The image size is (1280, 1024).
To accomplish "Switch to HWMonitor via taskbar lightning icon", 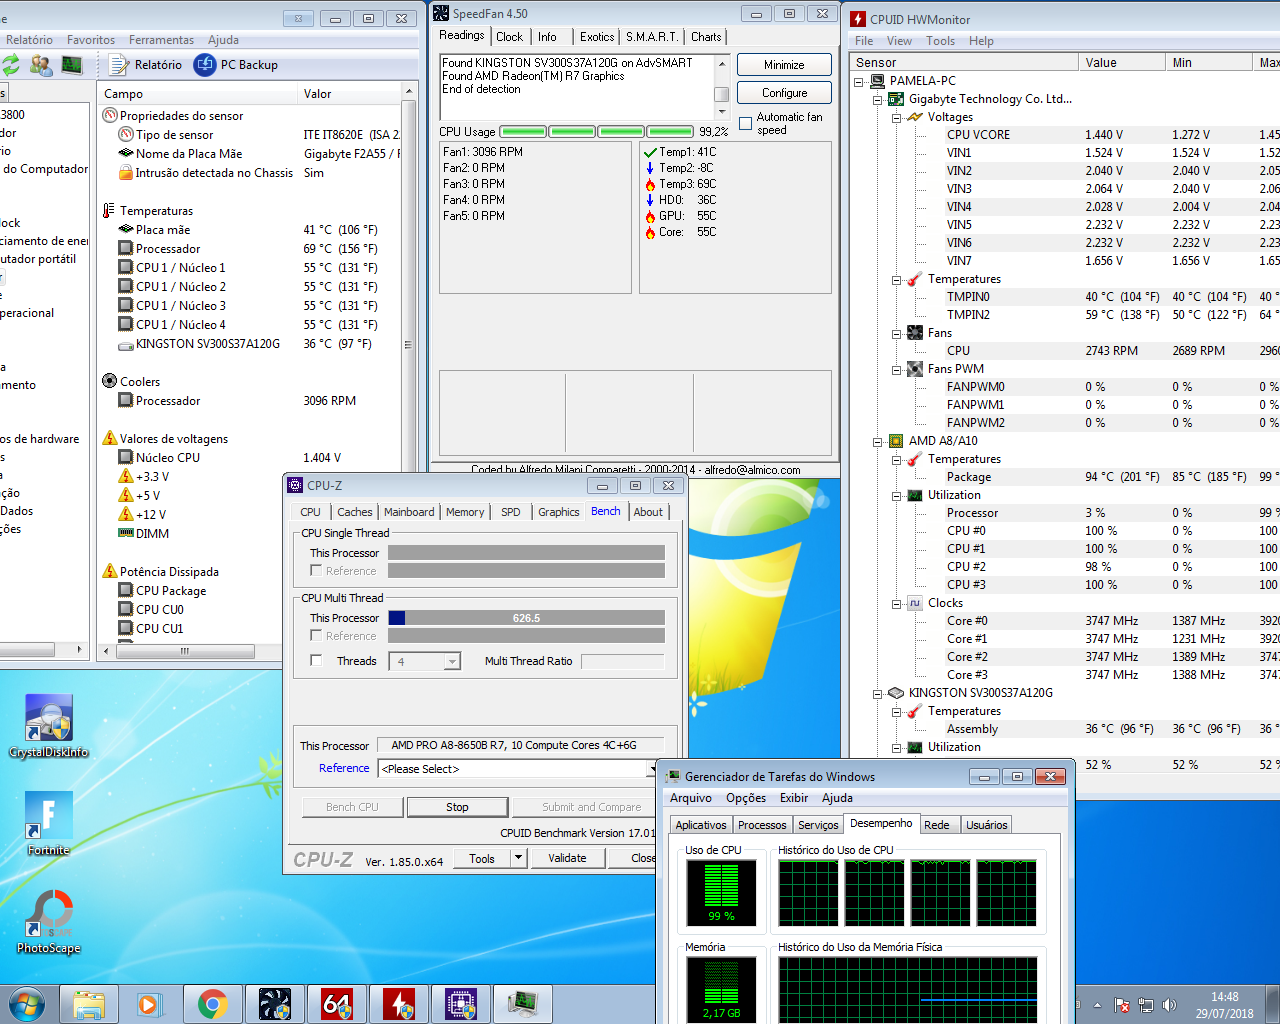I will tap(399, 1004).
